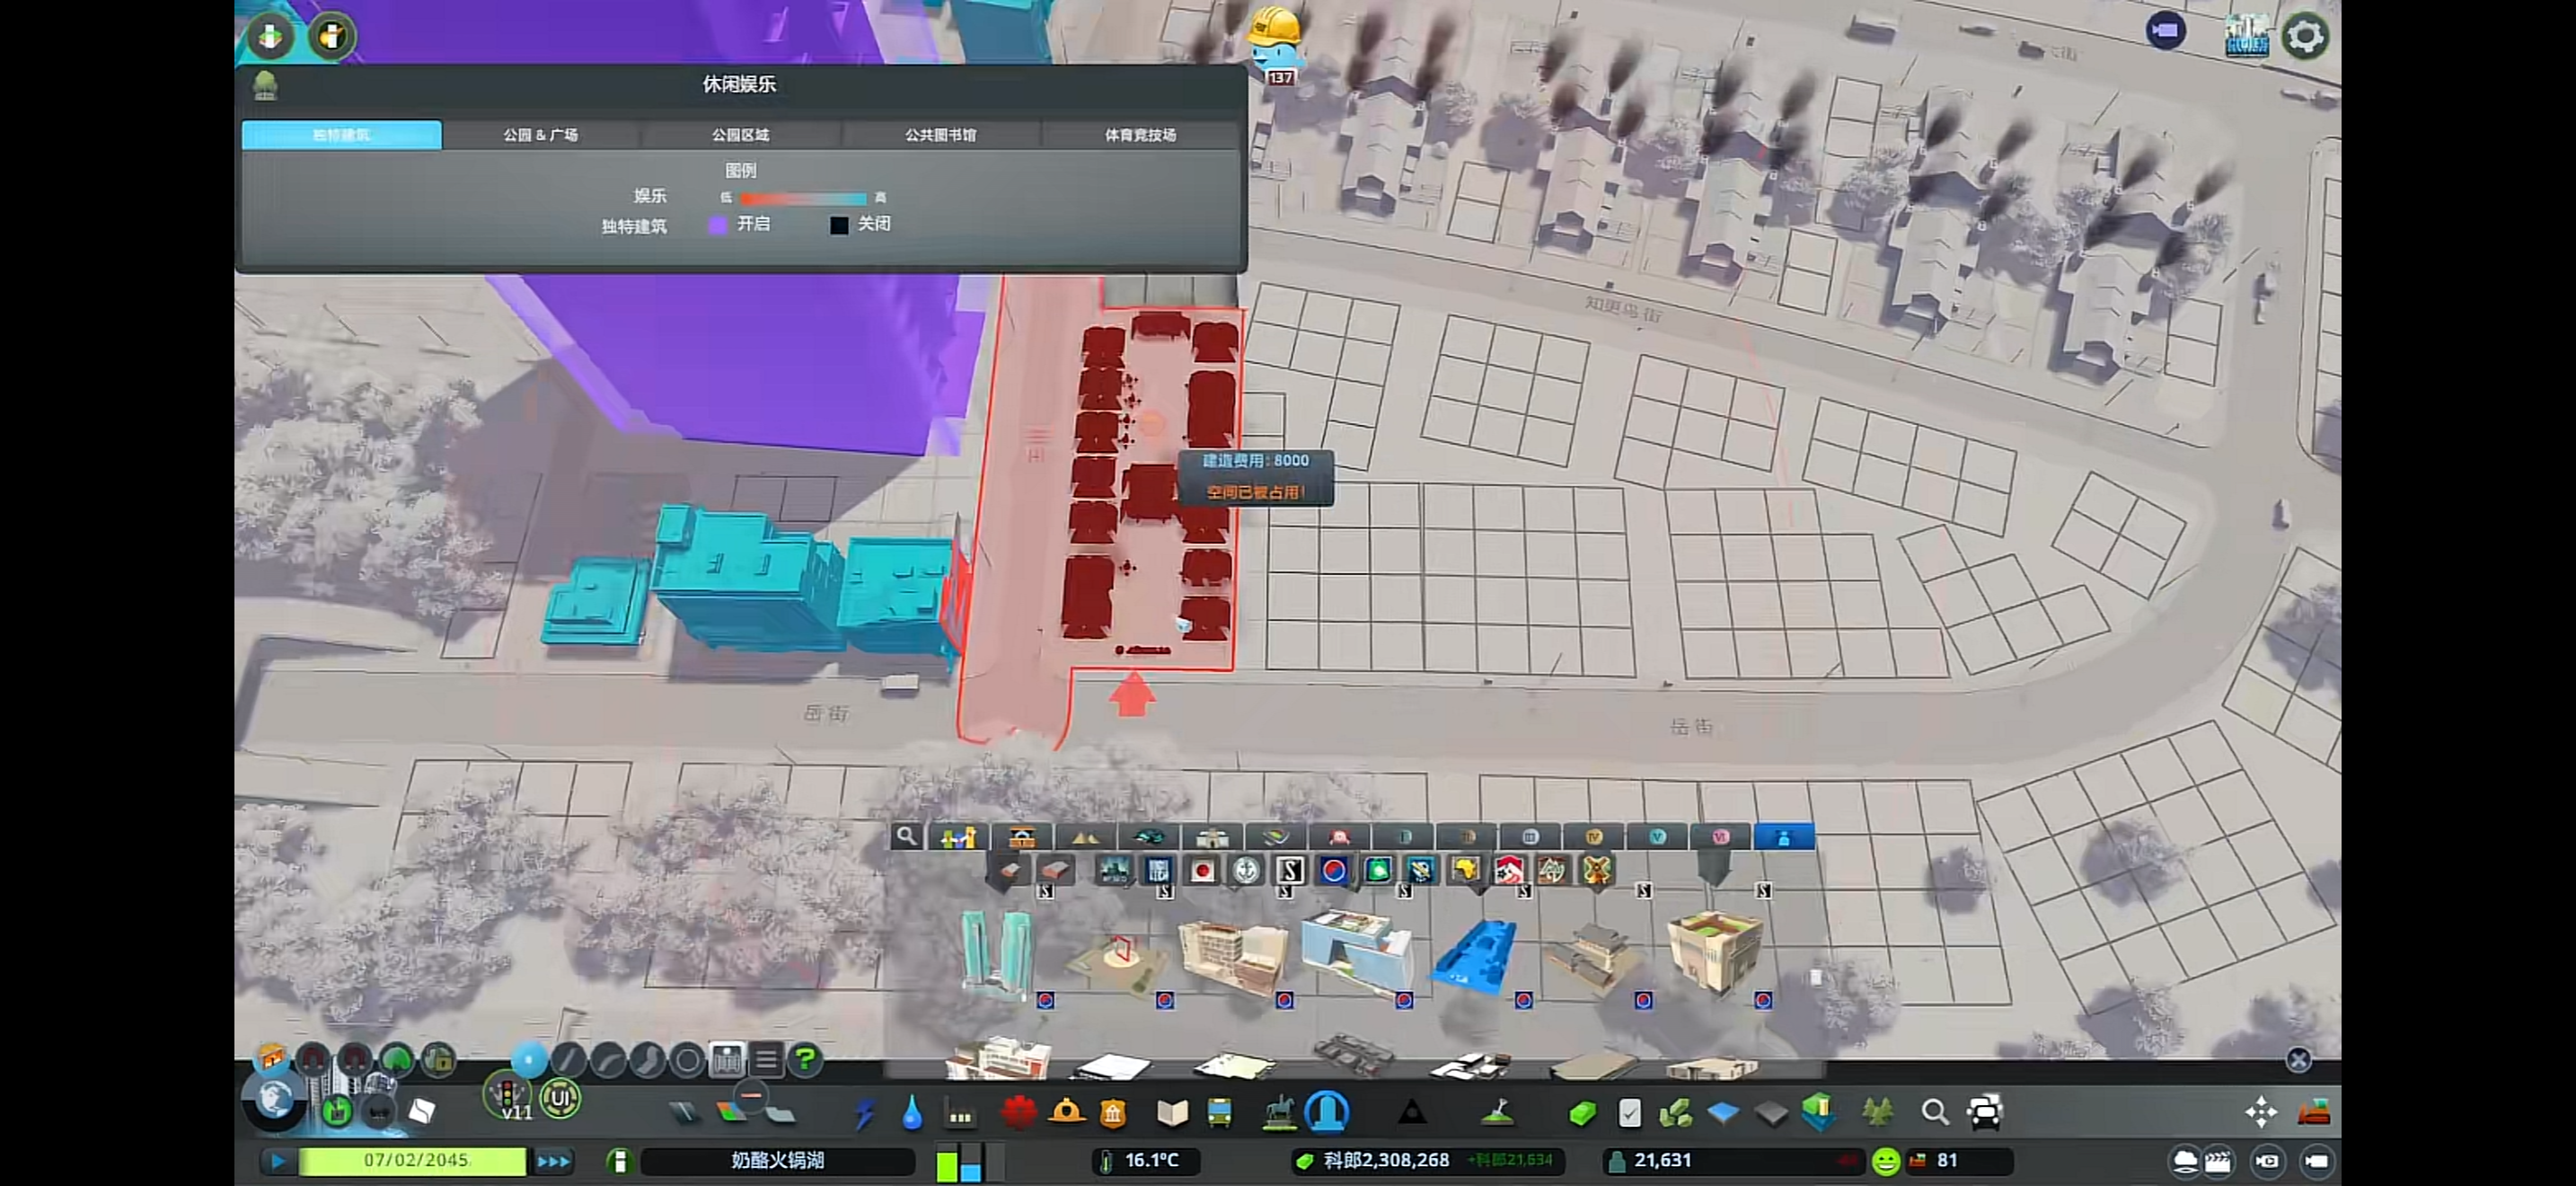2576x1186 pixels.
Task: Open the education book menu
Action: (1172, 1112)
